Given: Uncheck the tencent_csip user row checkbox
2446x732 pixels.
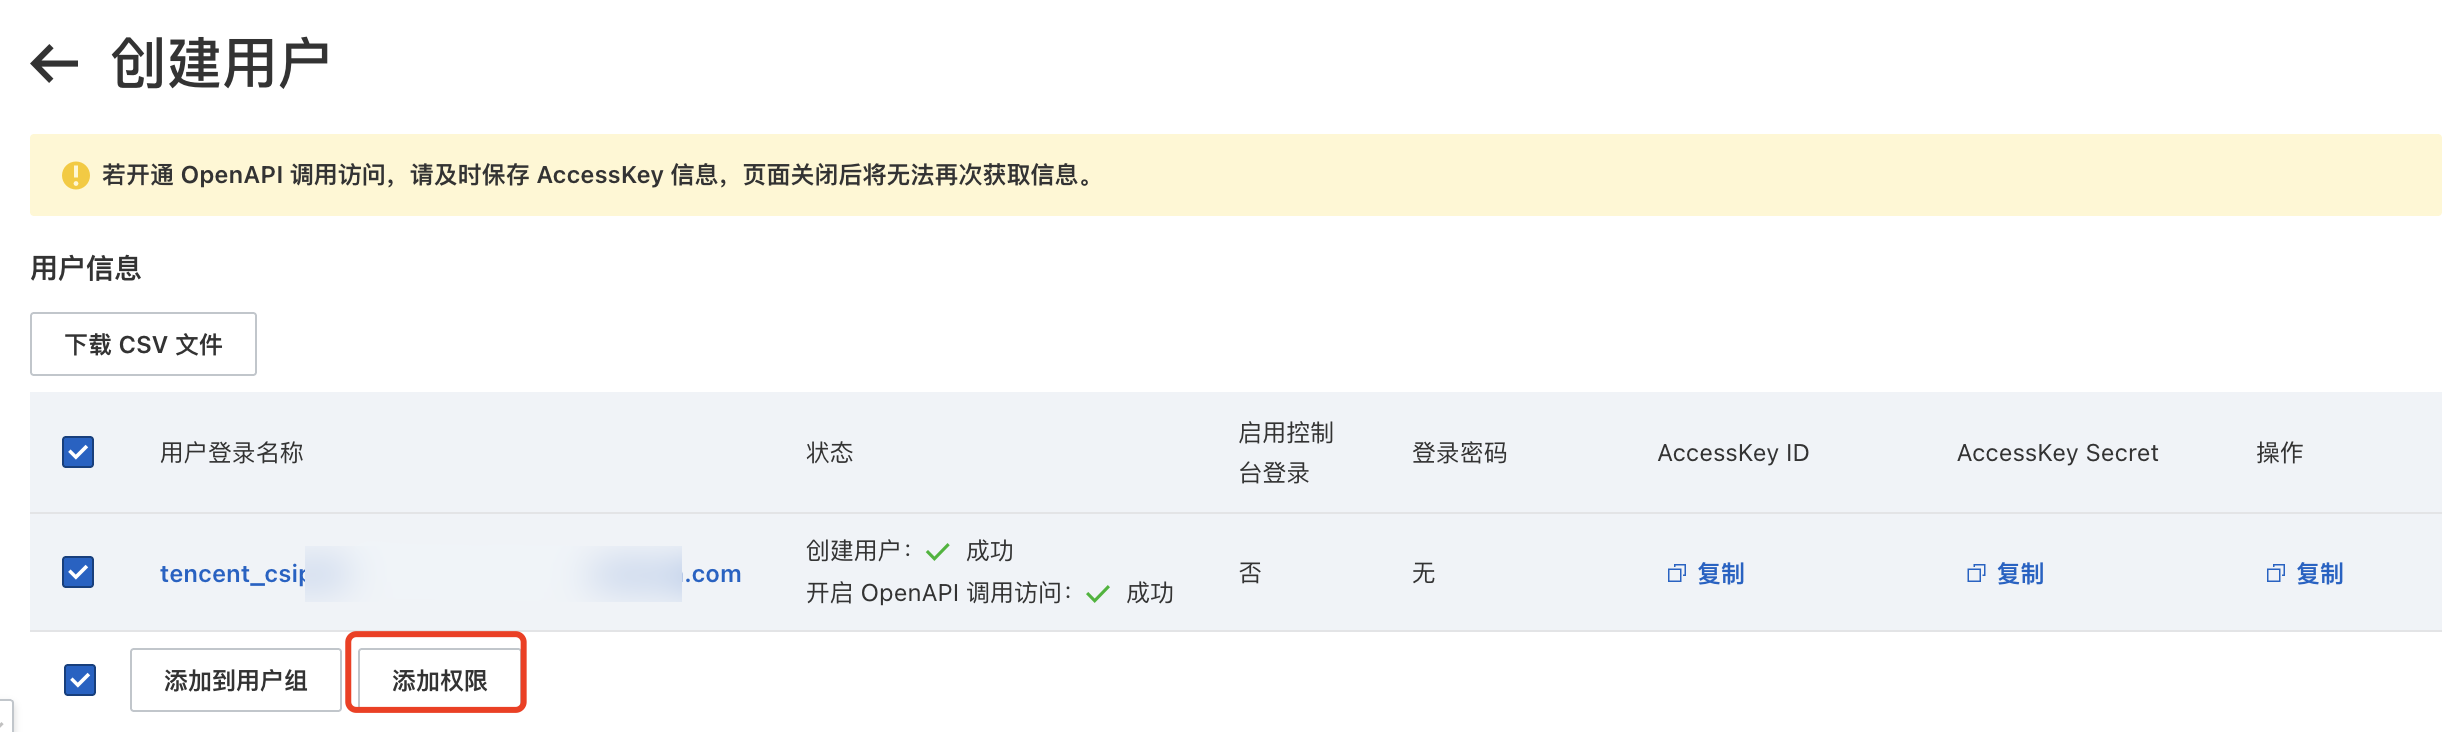Looking at the screenshot, I should 78,572.
